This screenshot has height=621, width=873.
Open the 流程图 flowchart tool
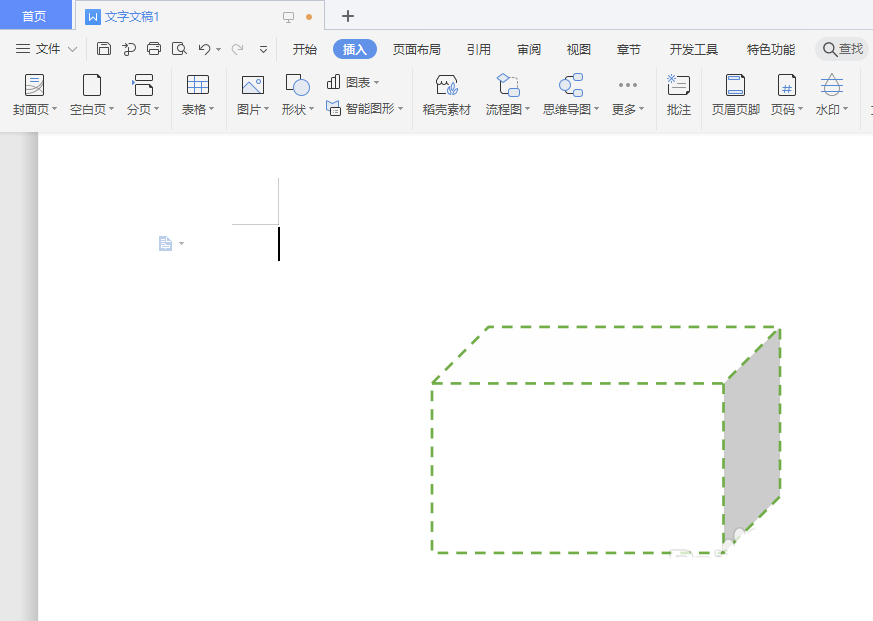click(506, 95)
